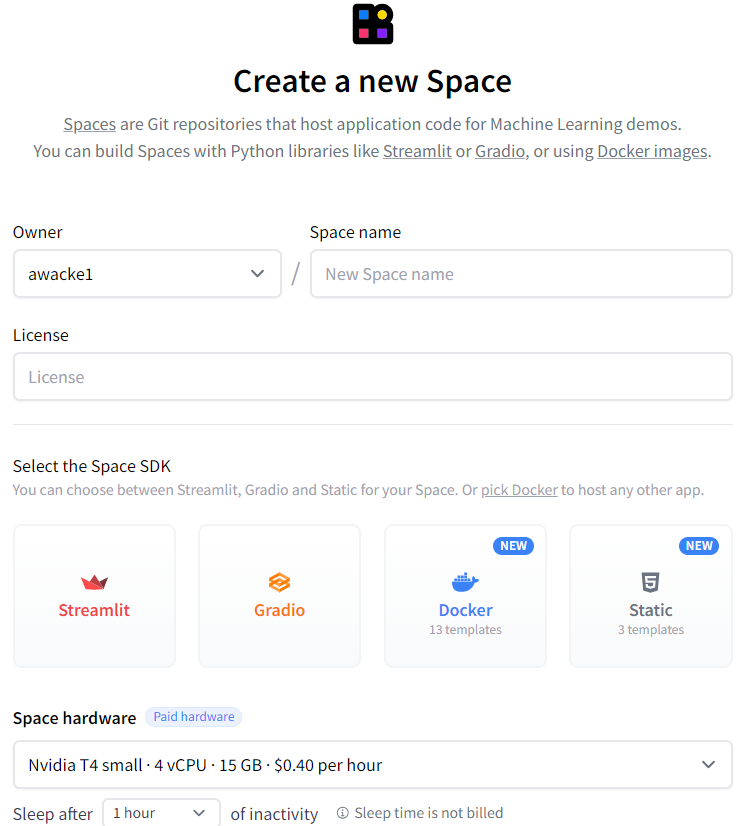
Task: Open the Streamlit link in description
Action: (417, 152)
